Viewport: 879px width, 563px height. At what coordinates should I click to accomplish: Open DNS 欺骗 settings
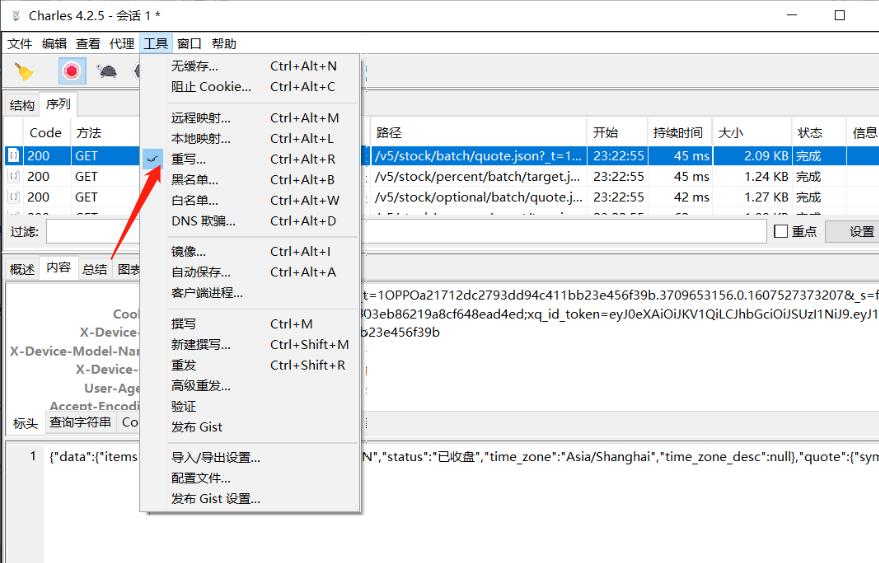[x=250, y=221]
